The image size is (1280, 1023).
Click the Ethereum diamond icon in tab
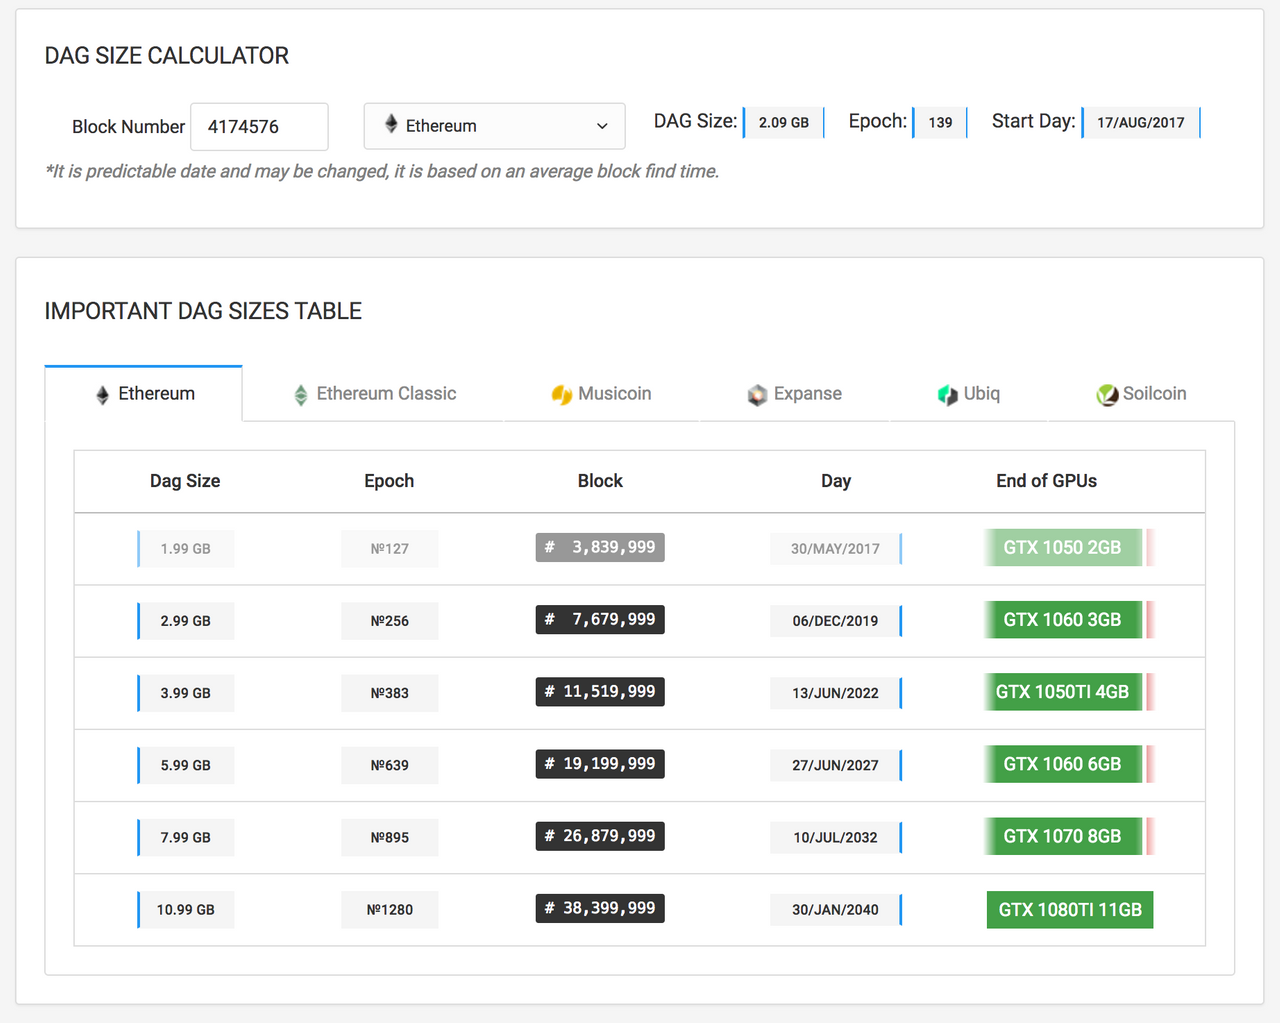coord(102,395)
